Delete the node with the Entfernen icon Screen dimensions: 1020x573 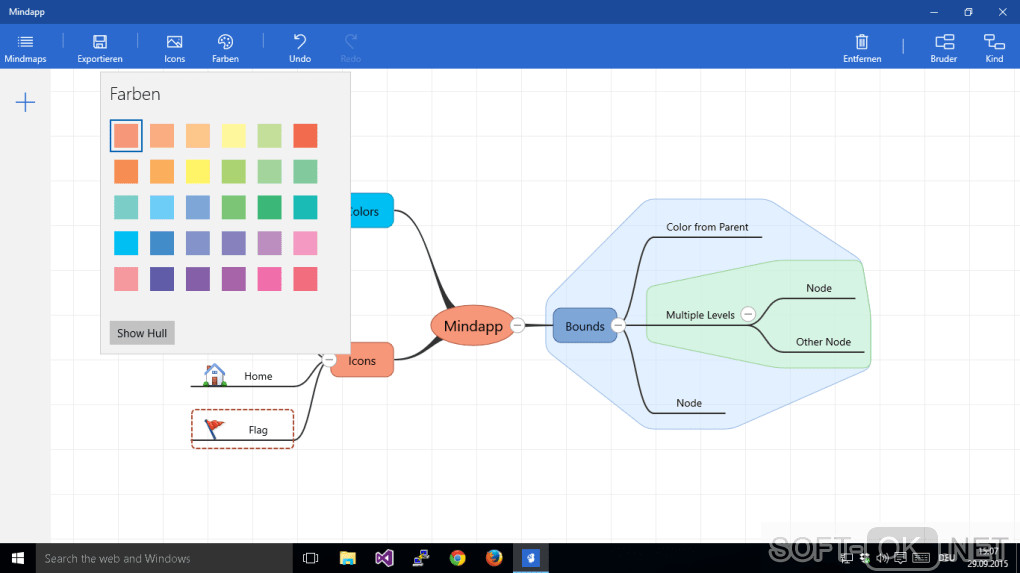[x=862, y=42]
